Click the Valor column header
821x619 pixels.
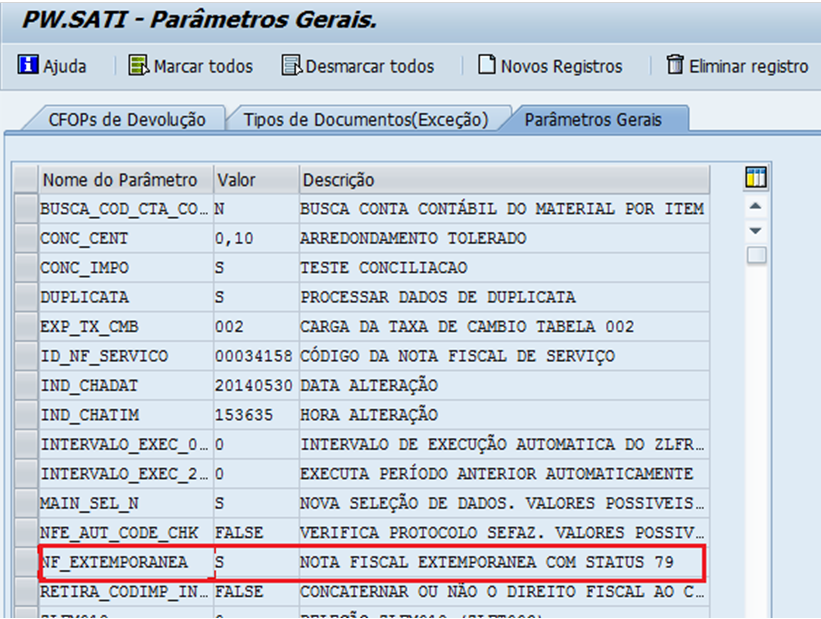coord(256,180)
